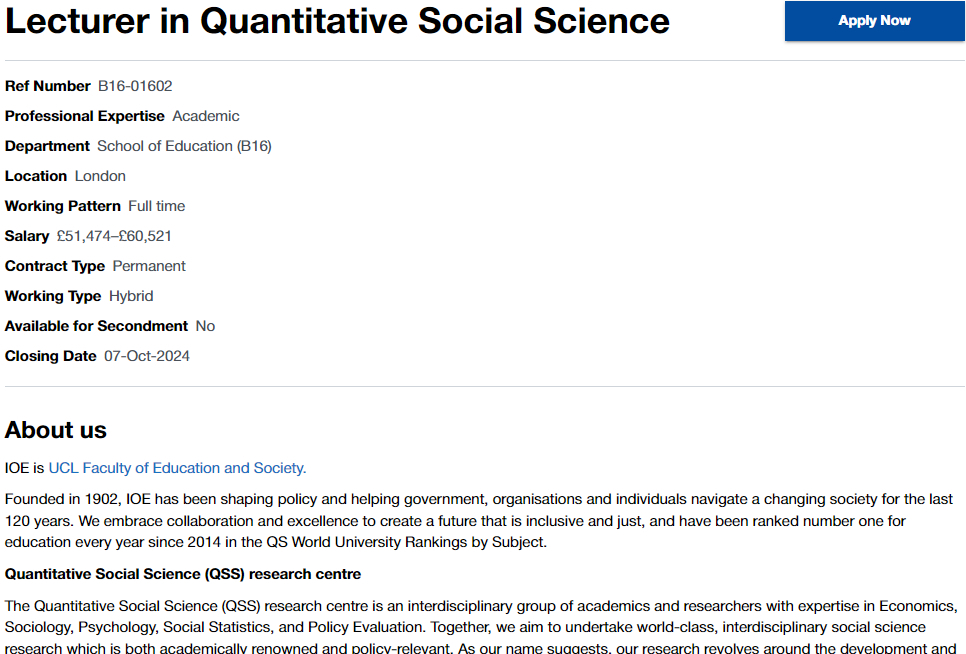Click the Full time working pattern value

point(156,206)
